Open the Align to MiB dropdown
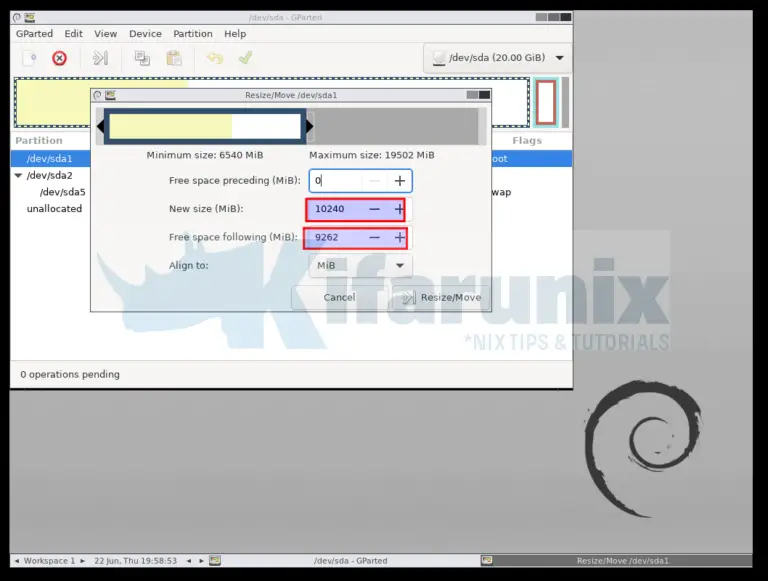The image size is (768, 581). (360, 266)
